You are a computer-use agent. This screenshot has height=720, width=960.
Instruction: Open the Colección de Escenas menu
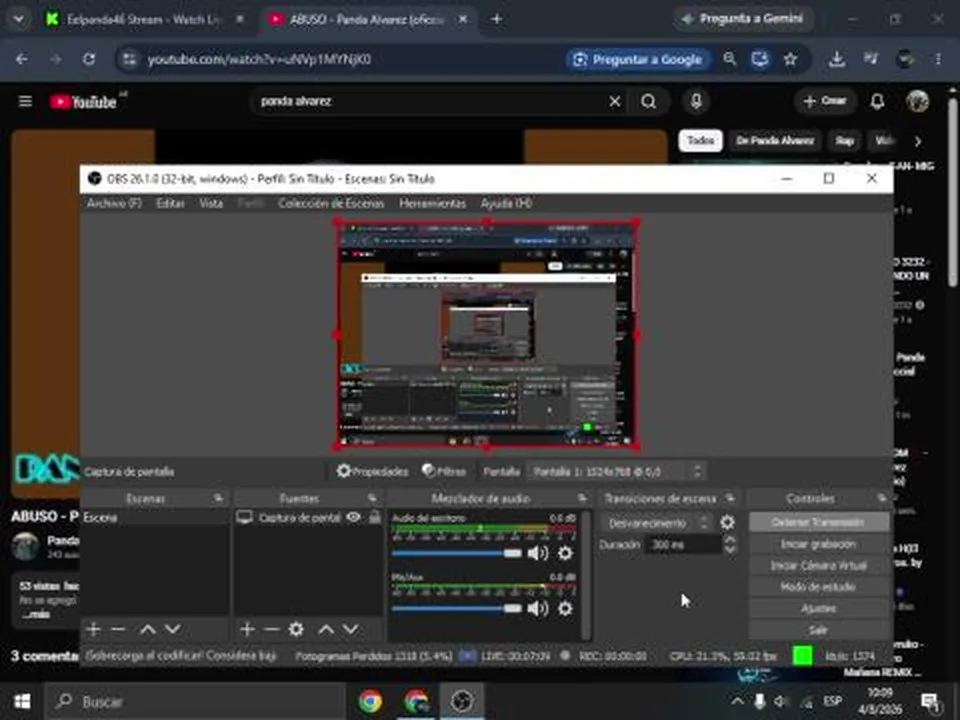click(x=331, y=203)
